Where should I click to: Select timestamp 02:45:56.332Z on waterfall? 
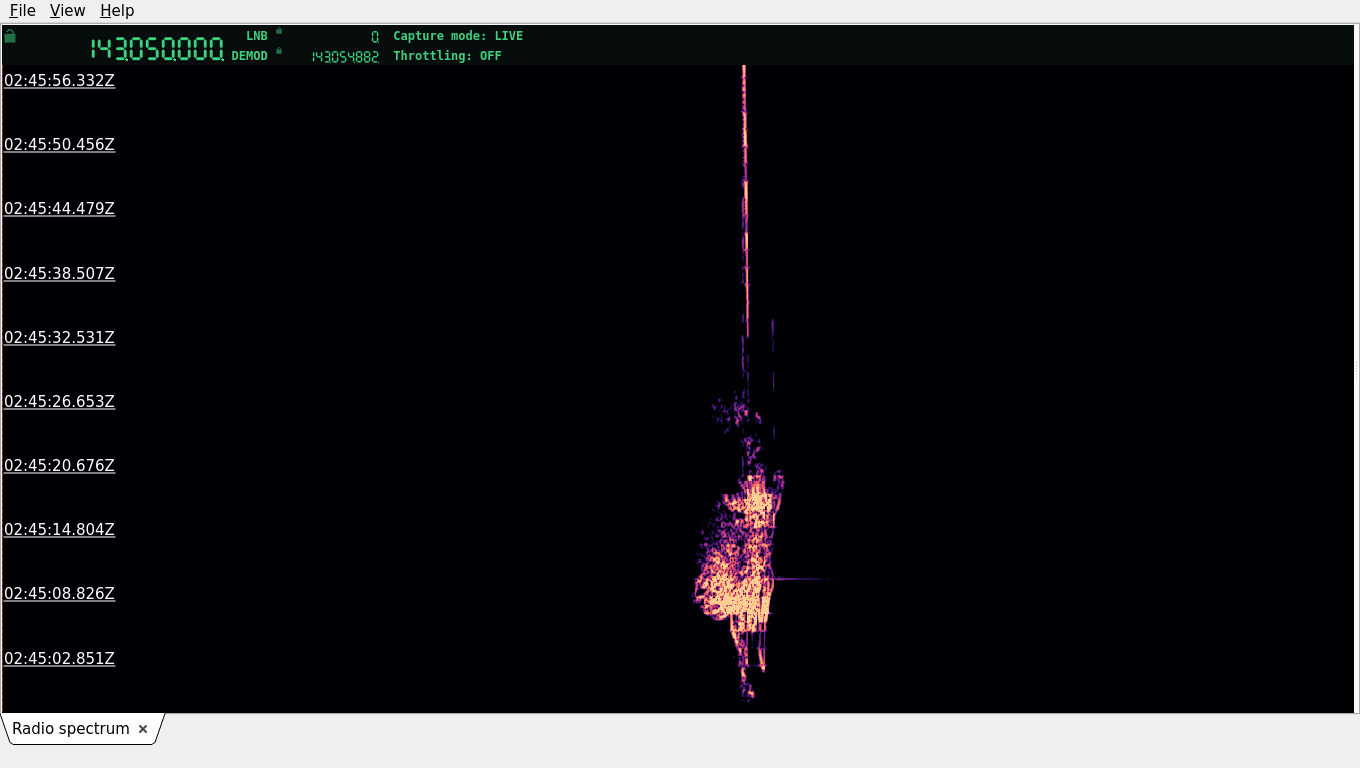(60, 80)
